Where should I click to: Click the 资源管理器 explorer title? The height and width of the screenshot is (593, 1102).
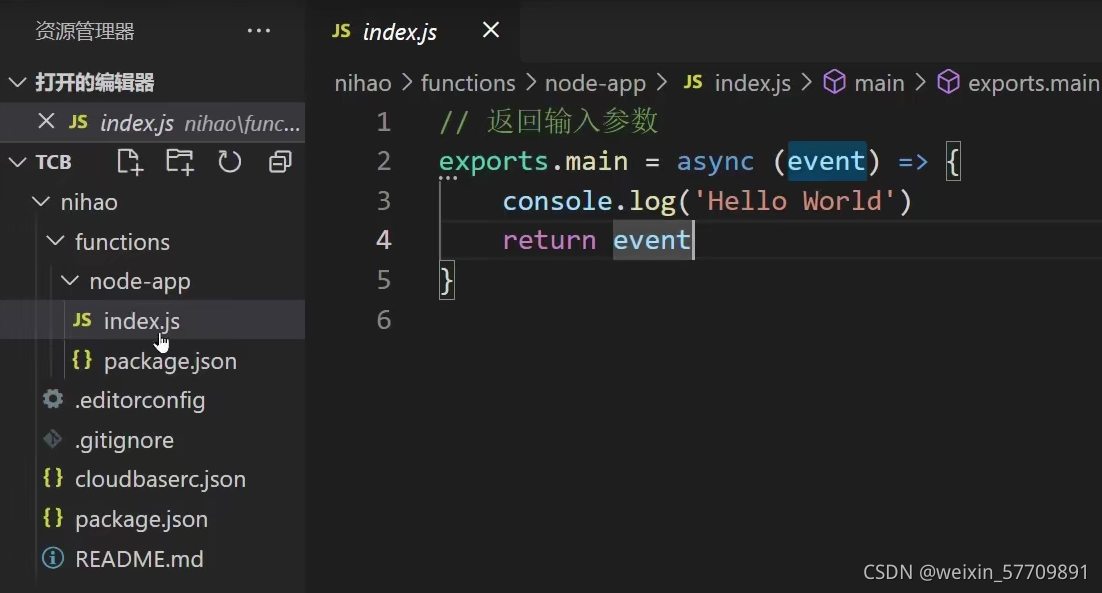[85, 31]
